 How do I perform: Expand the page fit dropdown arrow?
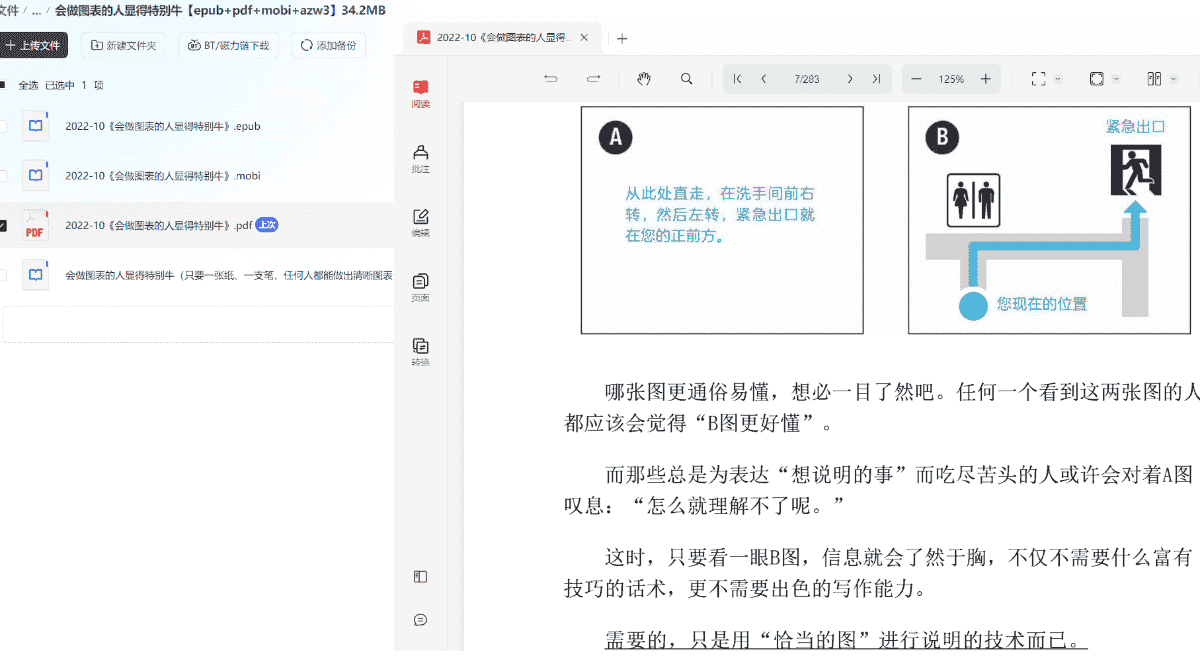1116,79
